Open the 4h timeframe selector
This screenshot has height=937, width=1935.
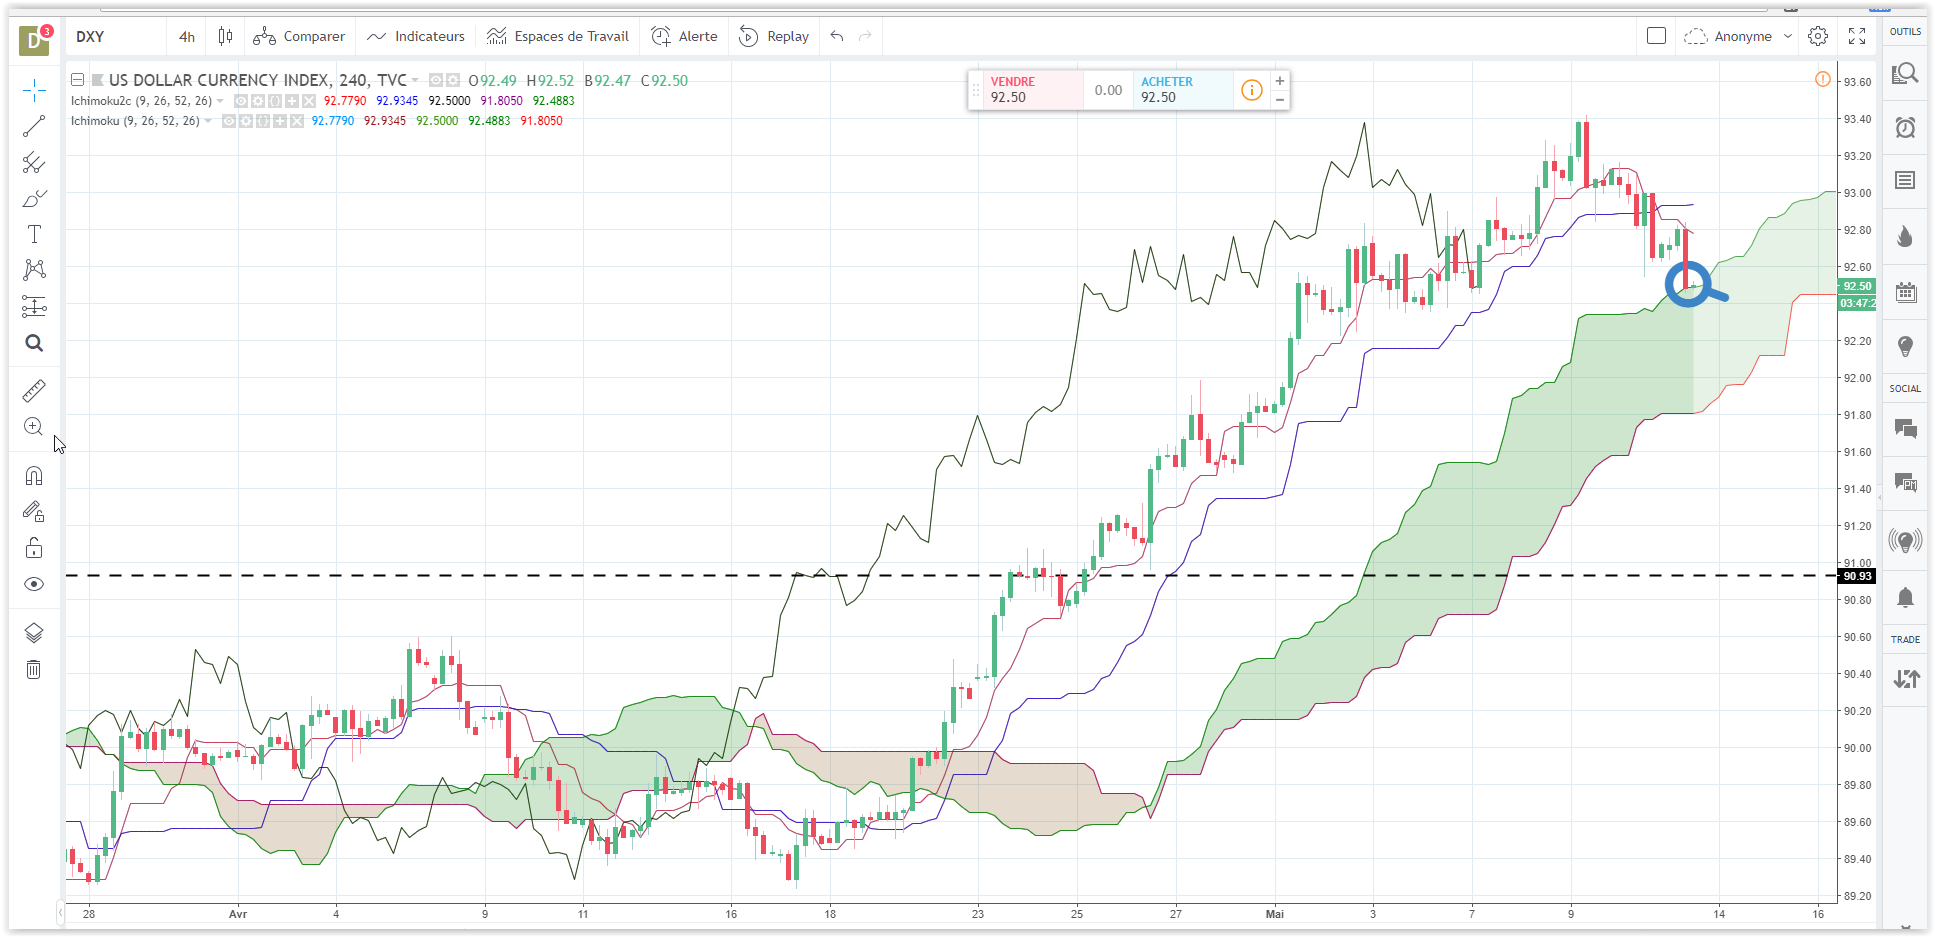click(187, 36)
